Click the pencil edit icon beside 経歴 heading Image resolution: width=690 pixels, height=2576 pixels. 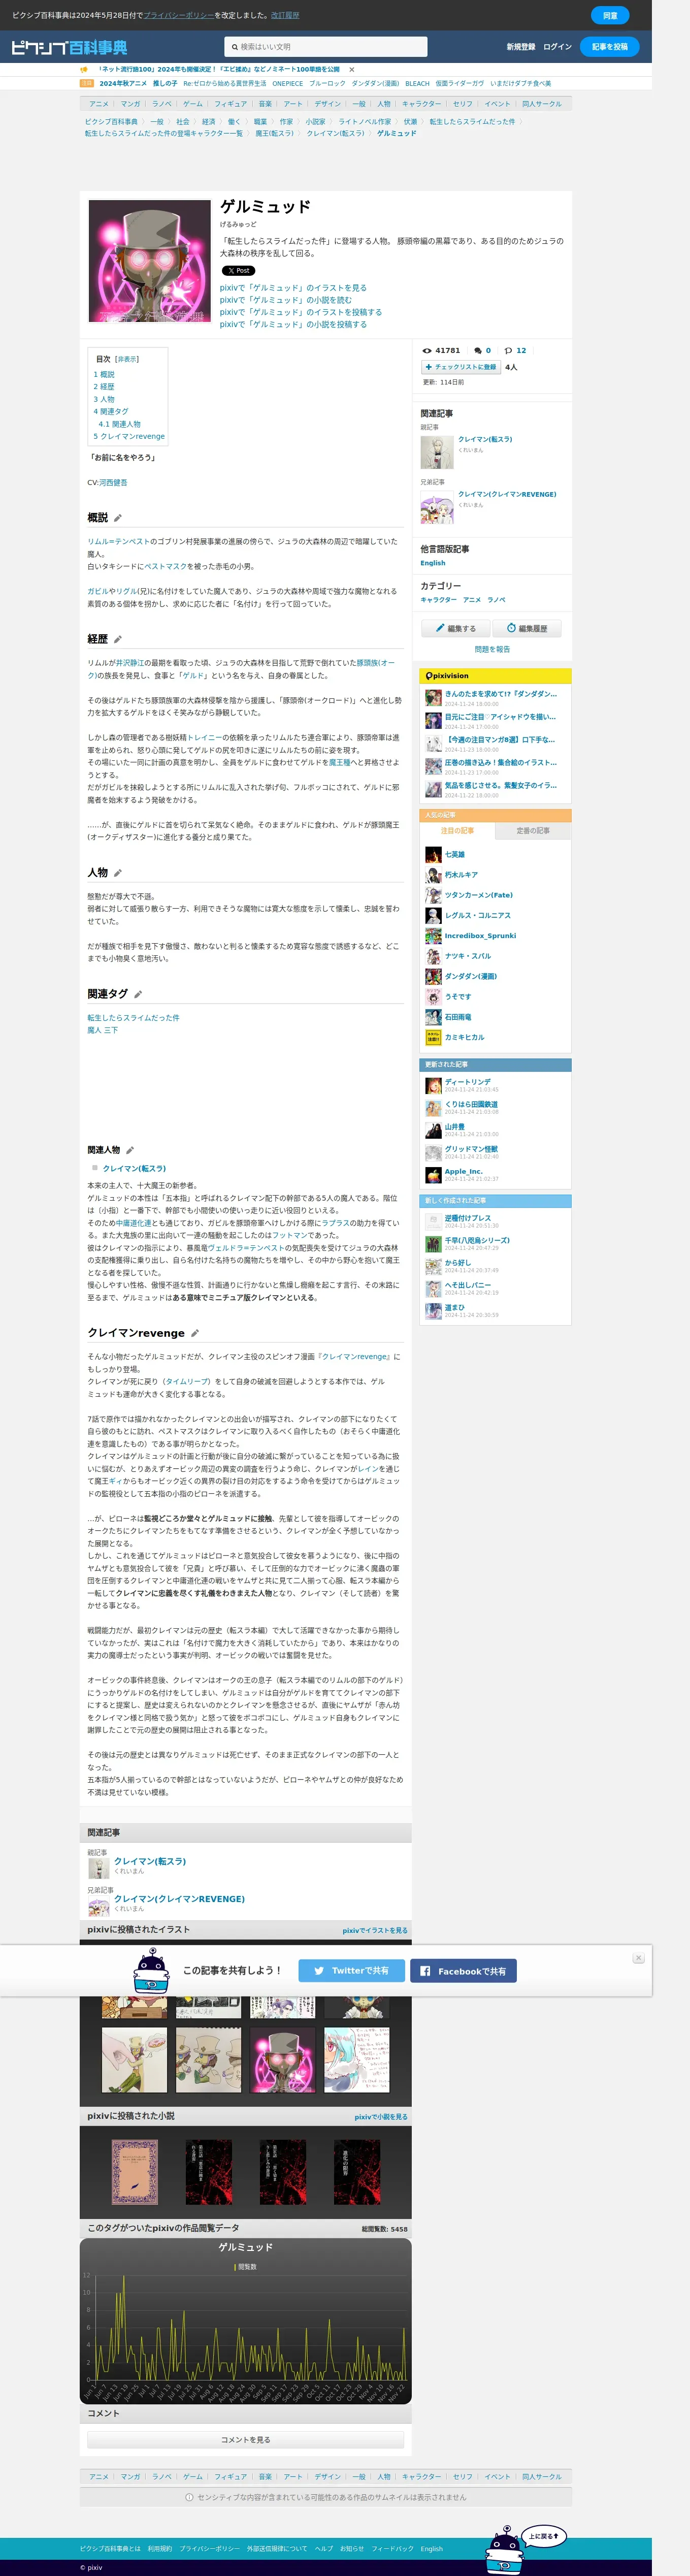click(x=118, y=639)
